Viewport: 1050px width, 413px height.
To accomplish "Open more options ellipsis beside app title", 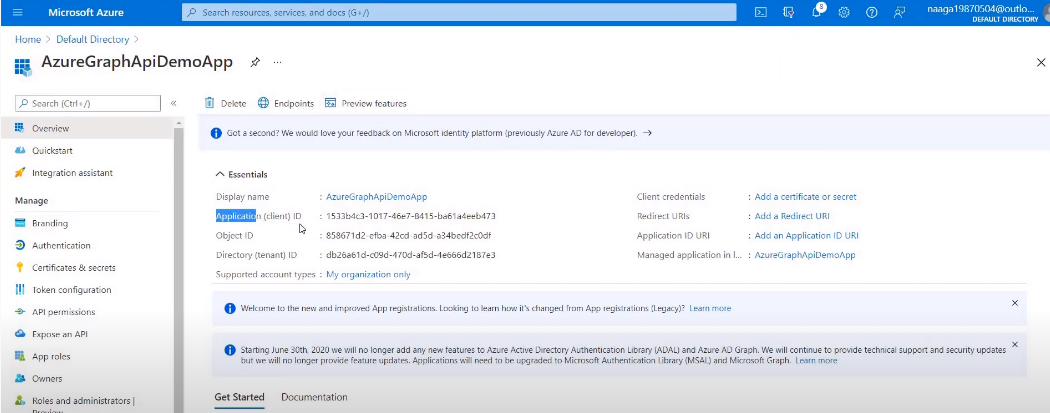I will [x=277, y=62].
